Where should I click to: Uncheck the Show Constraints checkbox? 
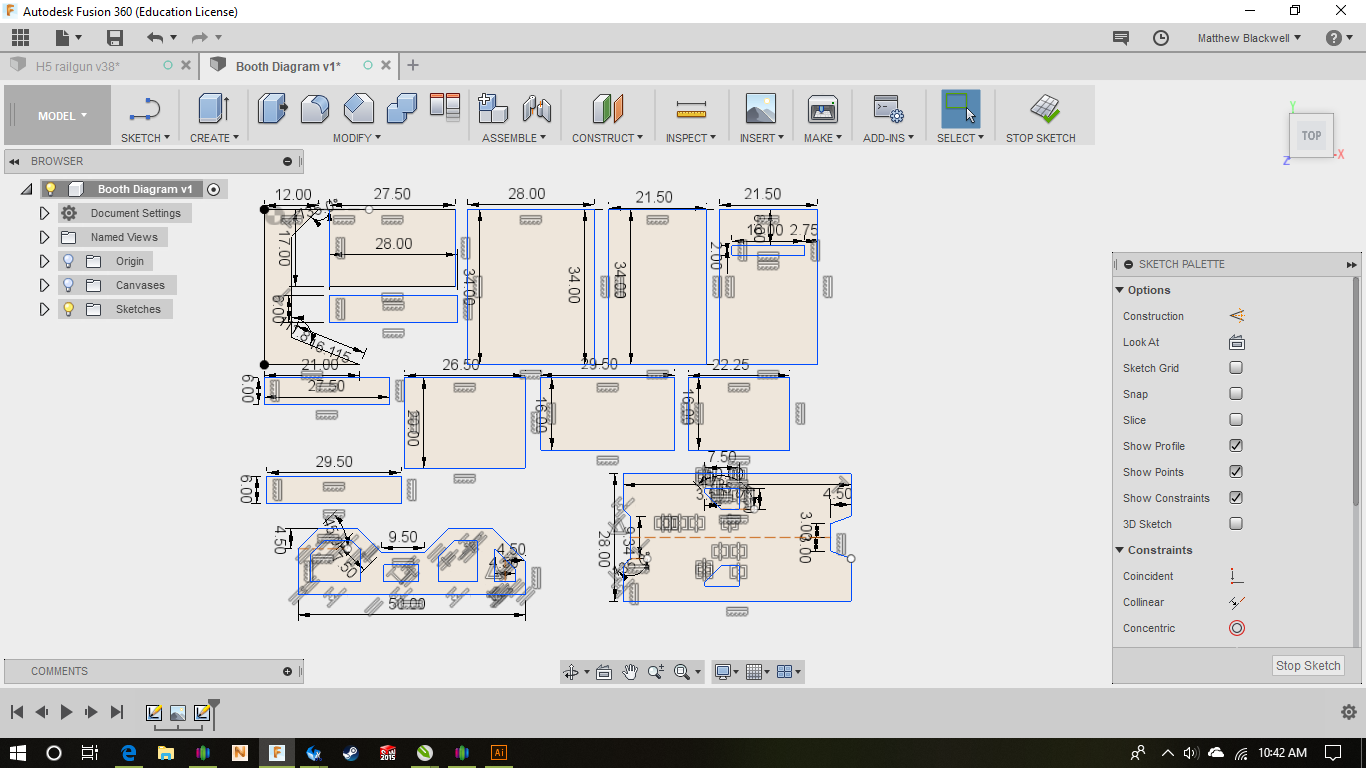[x=1236, y=498]
